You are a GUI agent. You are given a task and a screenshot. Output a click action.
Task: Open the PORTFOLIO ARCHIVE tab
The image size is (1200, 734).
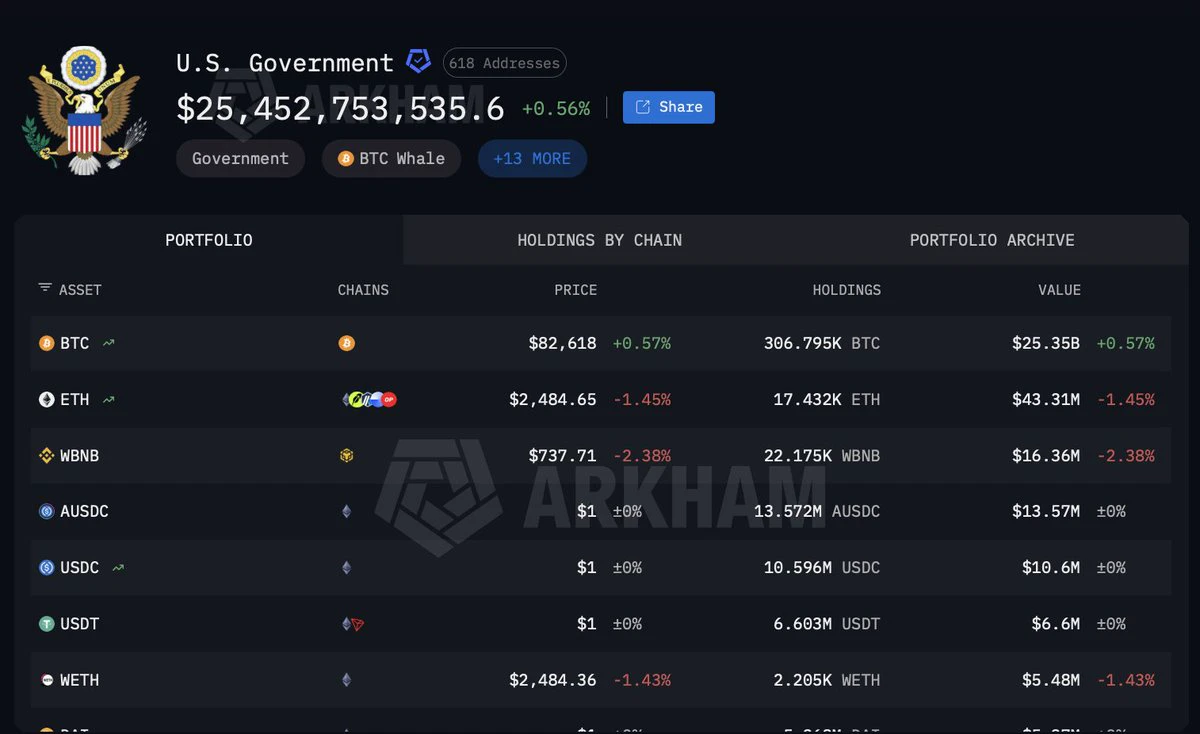(992, 240)
